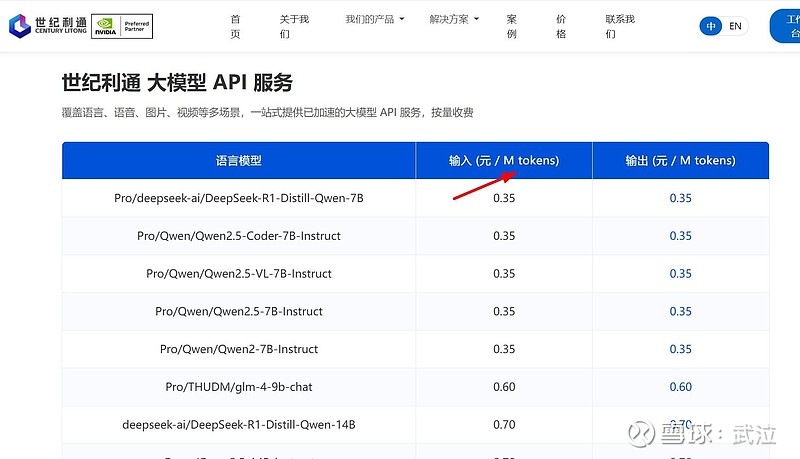Click input price 0.60 for glm-4-9b-chat

tap(504, 387)
